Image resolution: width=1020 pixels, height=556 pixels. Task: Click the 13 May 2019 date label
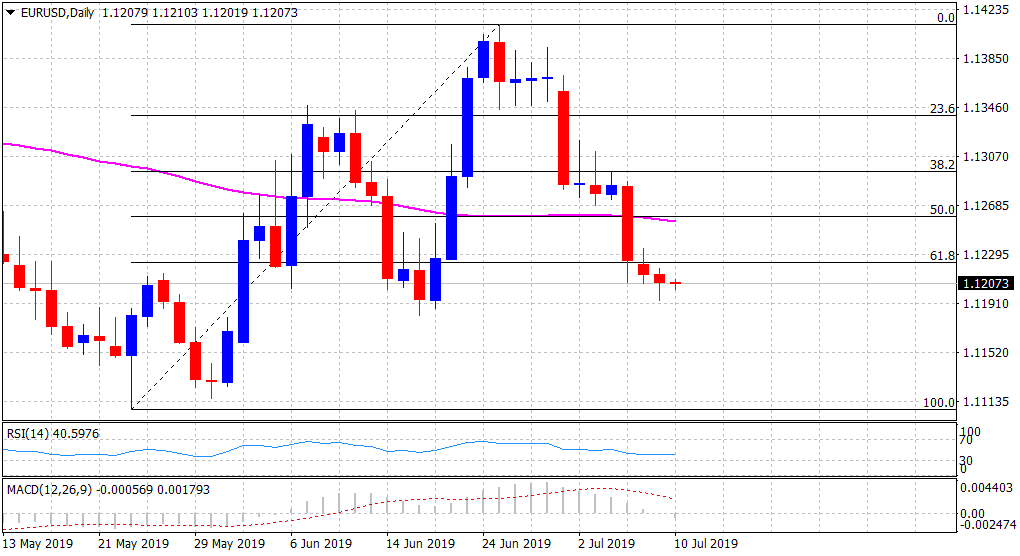[38, 543]
